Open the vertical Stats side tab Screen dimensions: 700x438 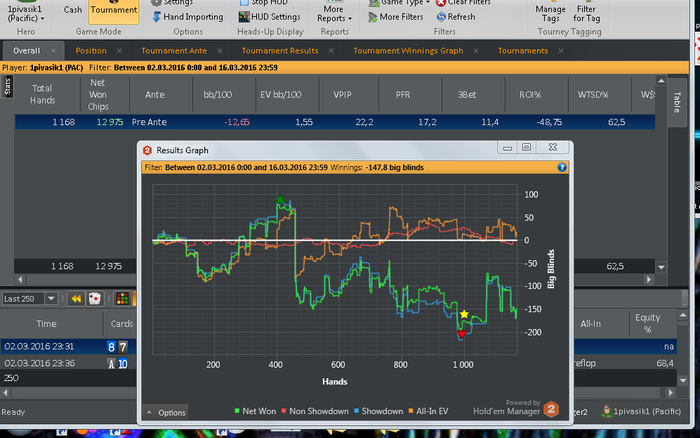click(x=7, y=87)
